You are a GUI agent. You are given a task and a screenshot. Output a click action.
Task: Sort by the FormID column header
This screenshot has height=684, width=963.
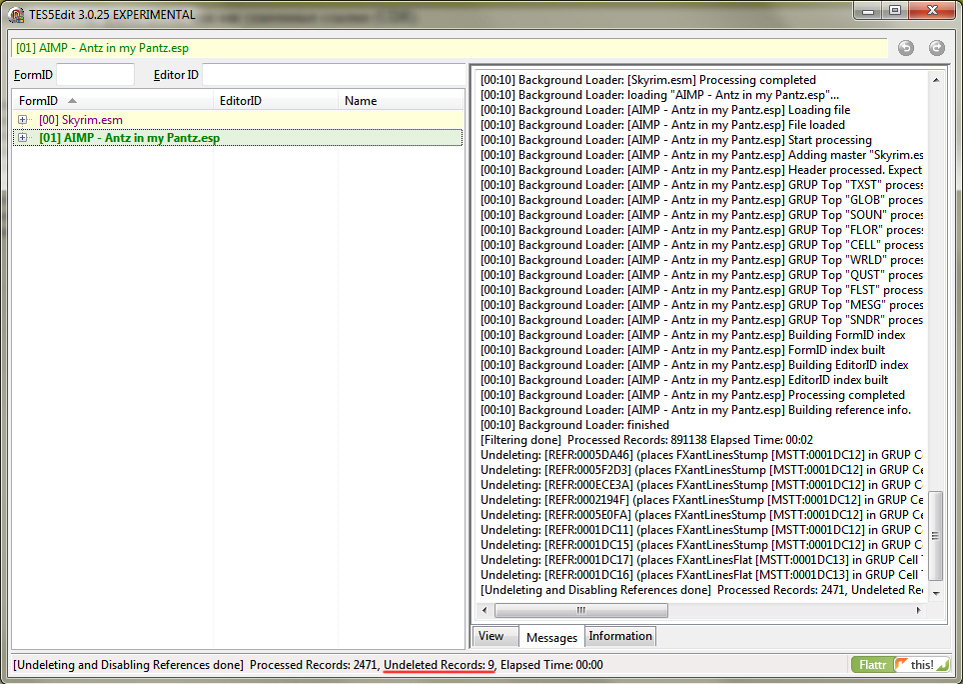113,101
